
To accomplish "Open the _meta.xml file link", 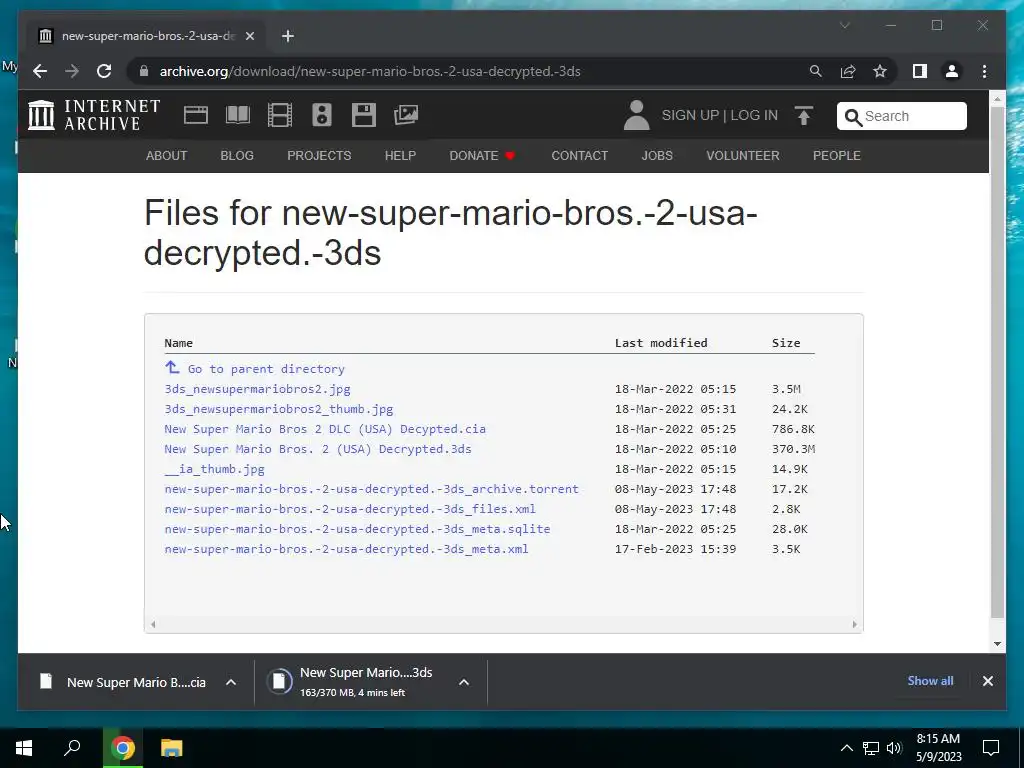I will 346,549.
